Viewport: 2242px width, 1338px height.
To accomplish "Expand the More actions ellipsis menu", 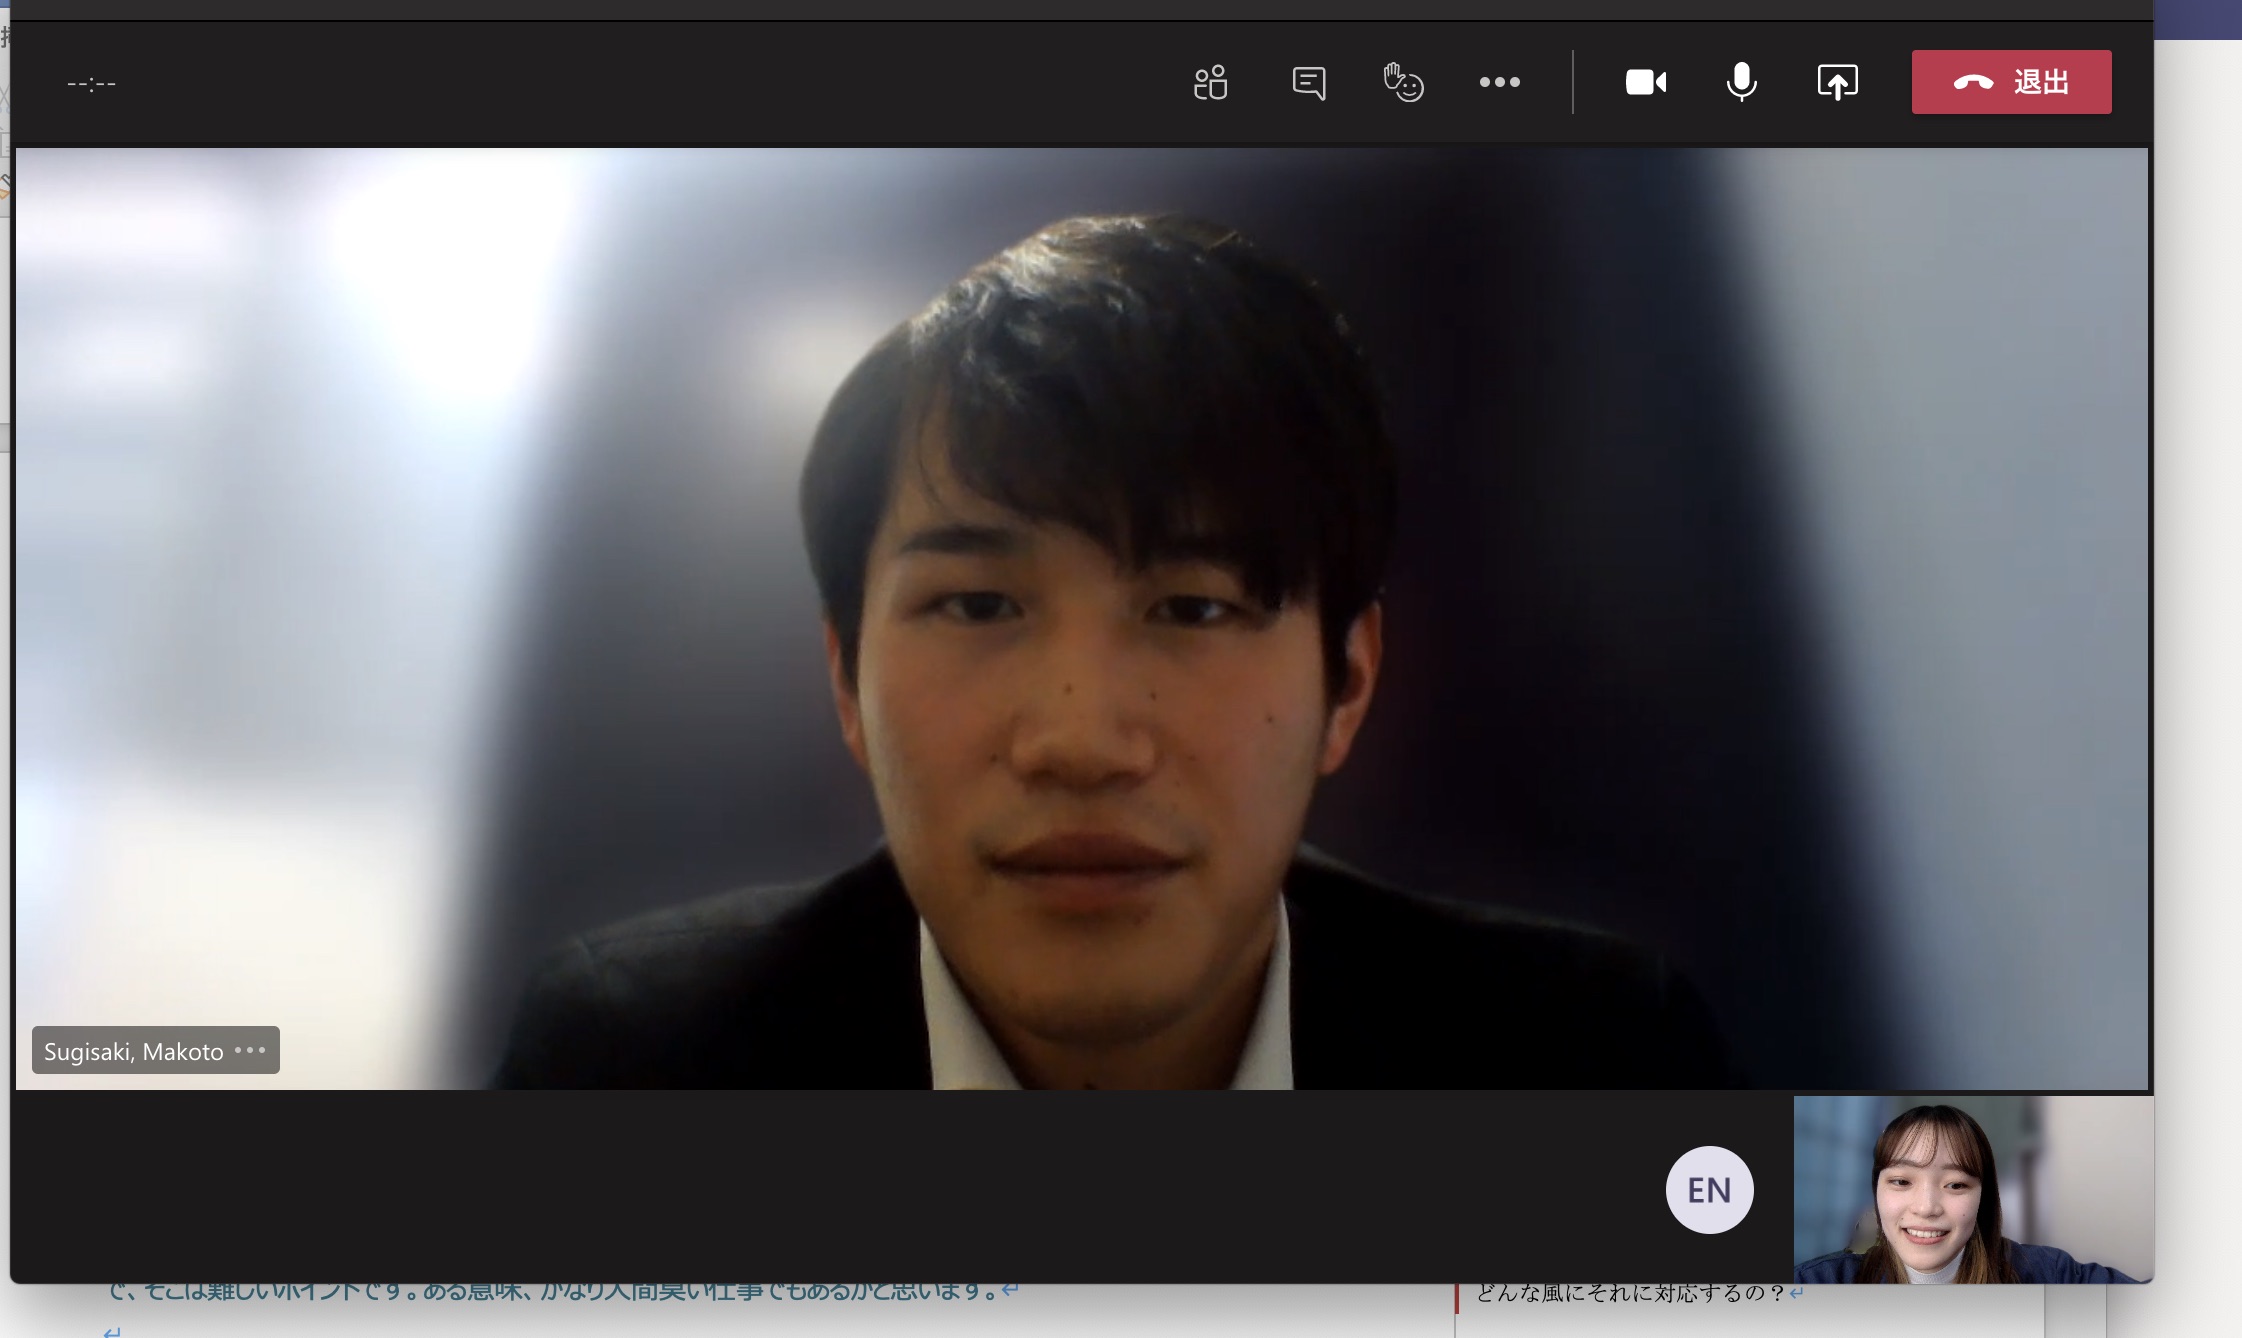I will [1499, 82].
